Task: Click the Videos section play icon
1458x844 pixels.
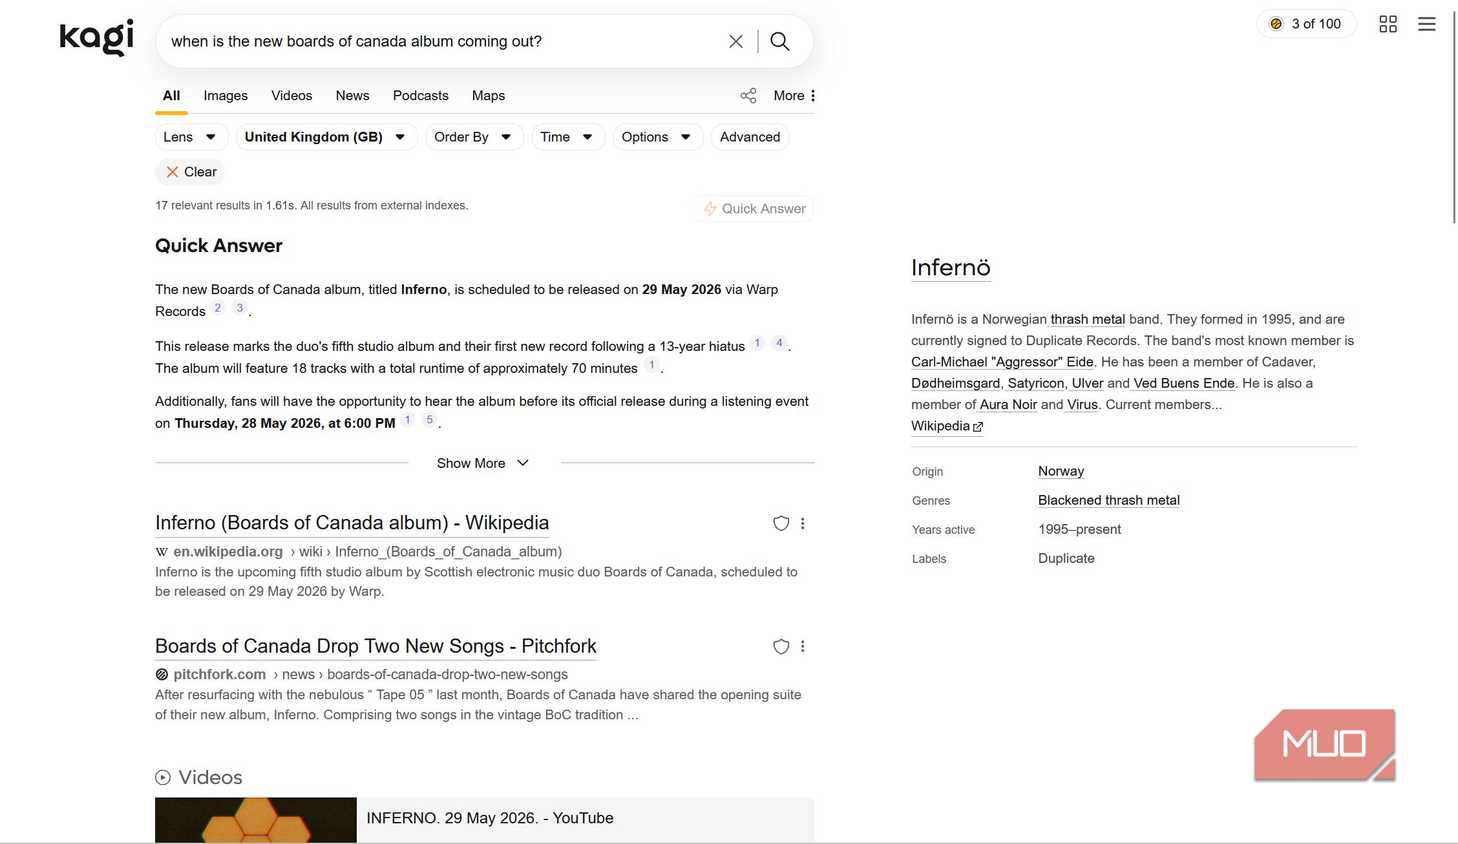Action: [163, 777]
